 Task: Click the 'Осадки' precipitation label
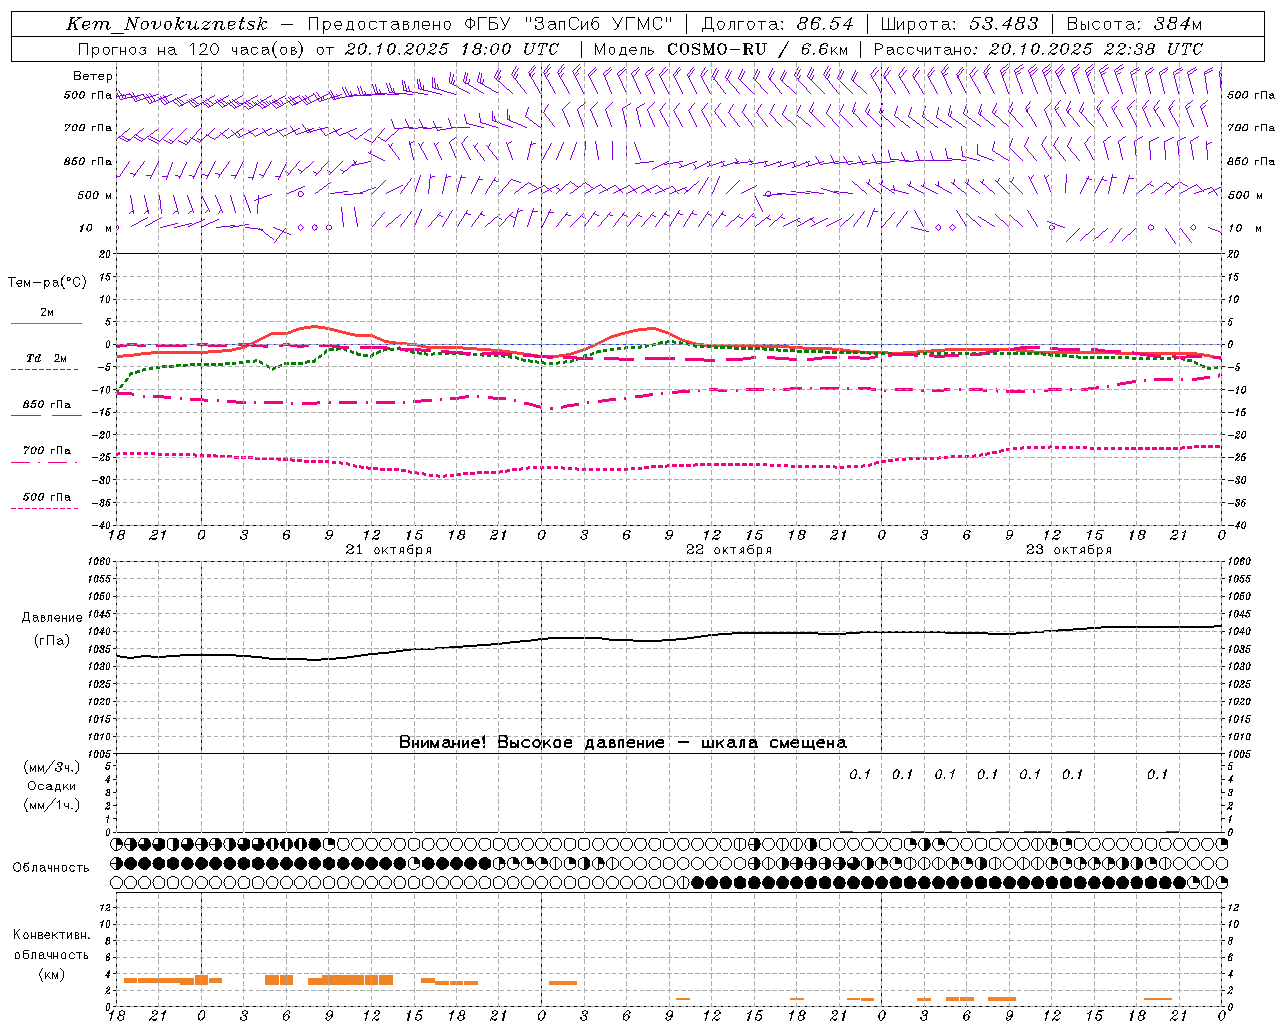(x=52, y=786)
